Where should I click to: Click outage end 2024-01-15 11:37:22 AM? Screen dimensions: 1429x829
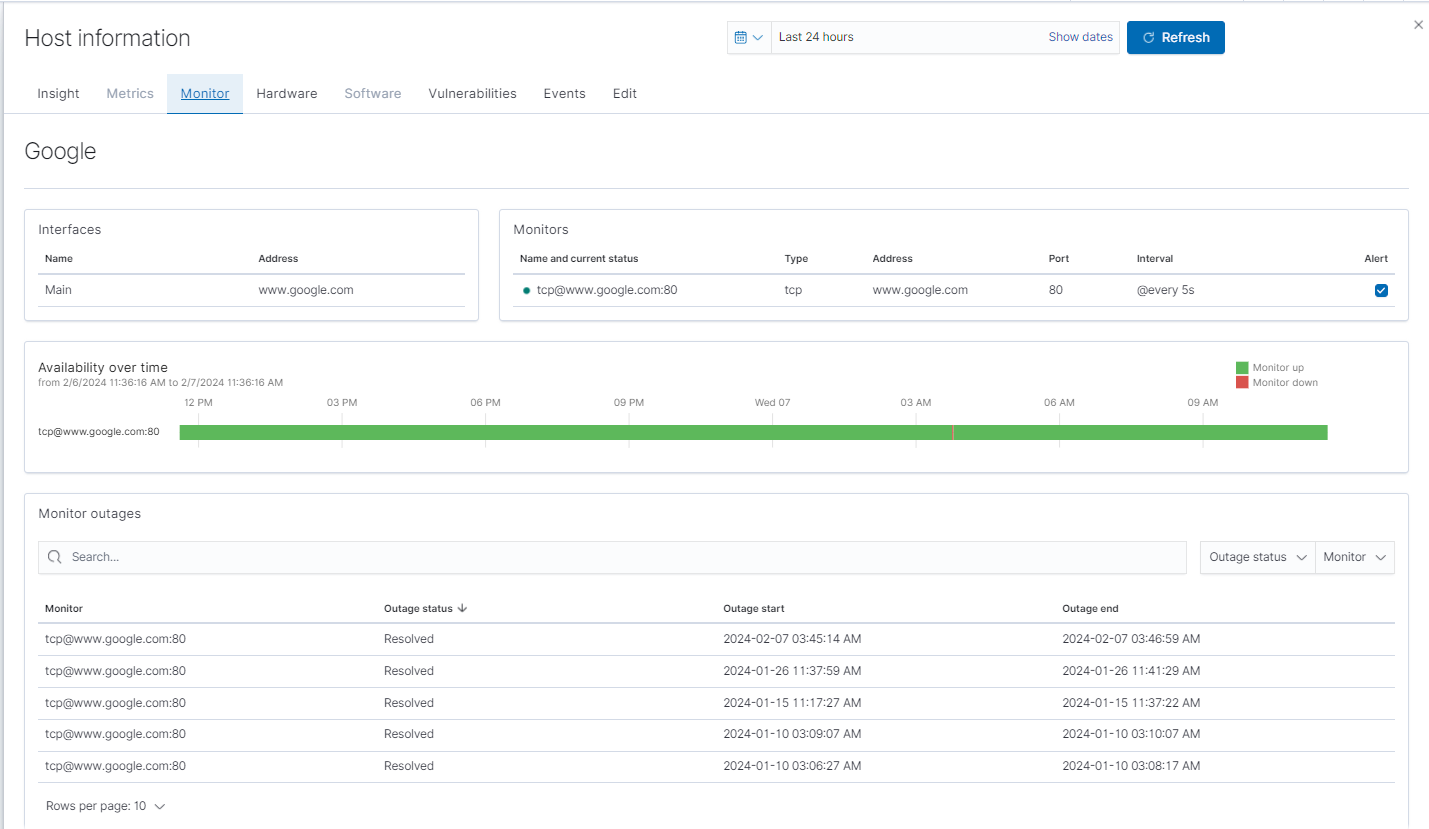pos(1131,703)
